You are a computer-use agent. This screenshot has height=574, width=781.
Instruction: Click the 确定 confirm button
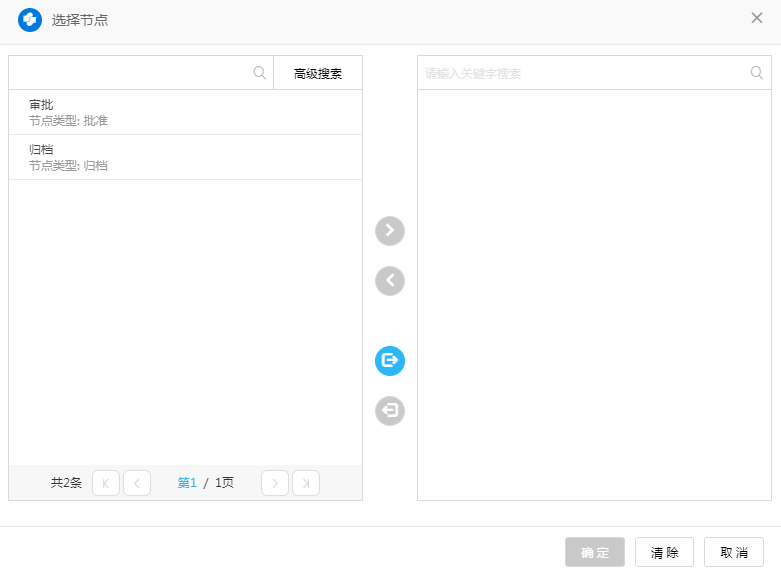(595, 552)
